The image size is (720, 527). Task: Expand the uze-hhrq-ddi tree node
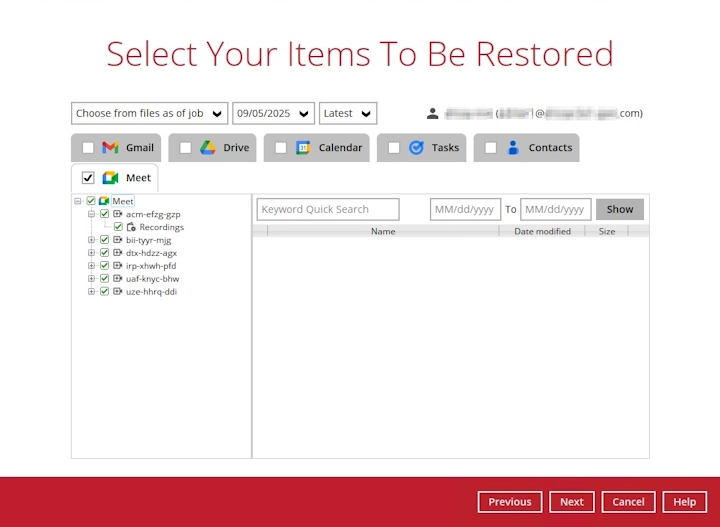coord(92,292)
